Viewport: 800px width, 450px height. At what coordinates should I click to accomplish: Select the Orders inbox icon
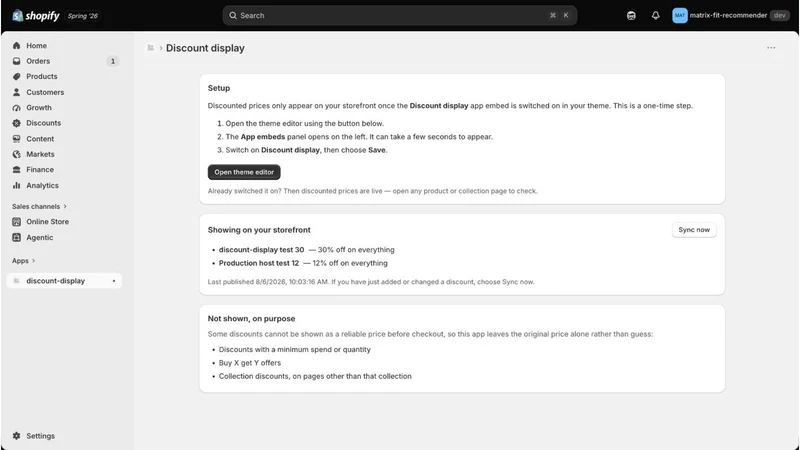(x=16, y=61)
